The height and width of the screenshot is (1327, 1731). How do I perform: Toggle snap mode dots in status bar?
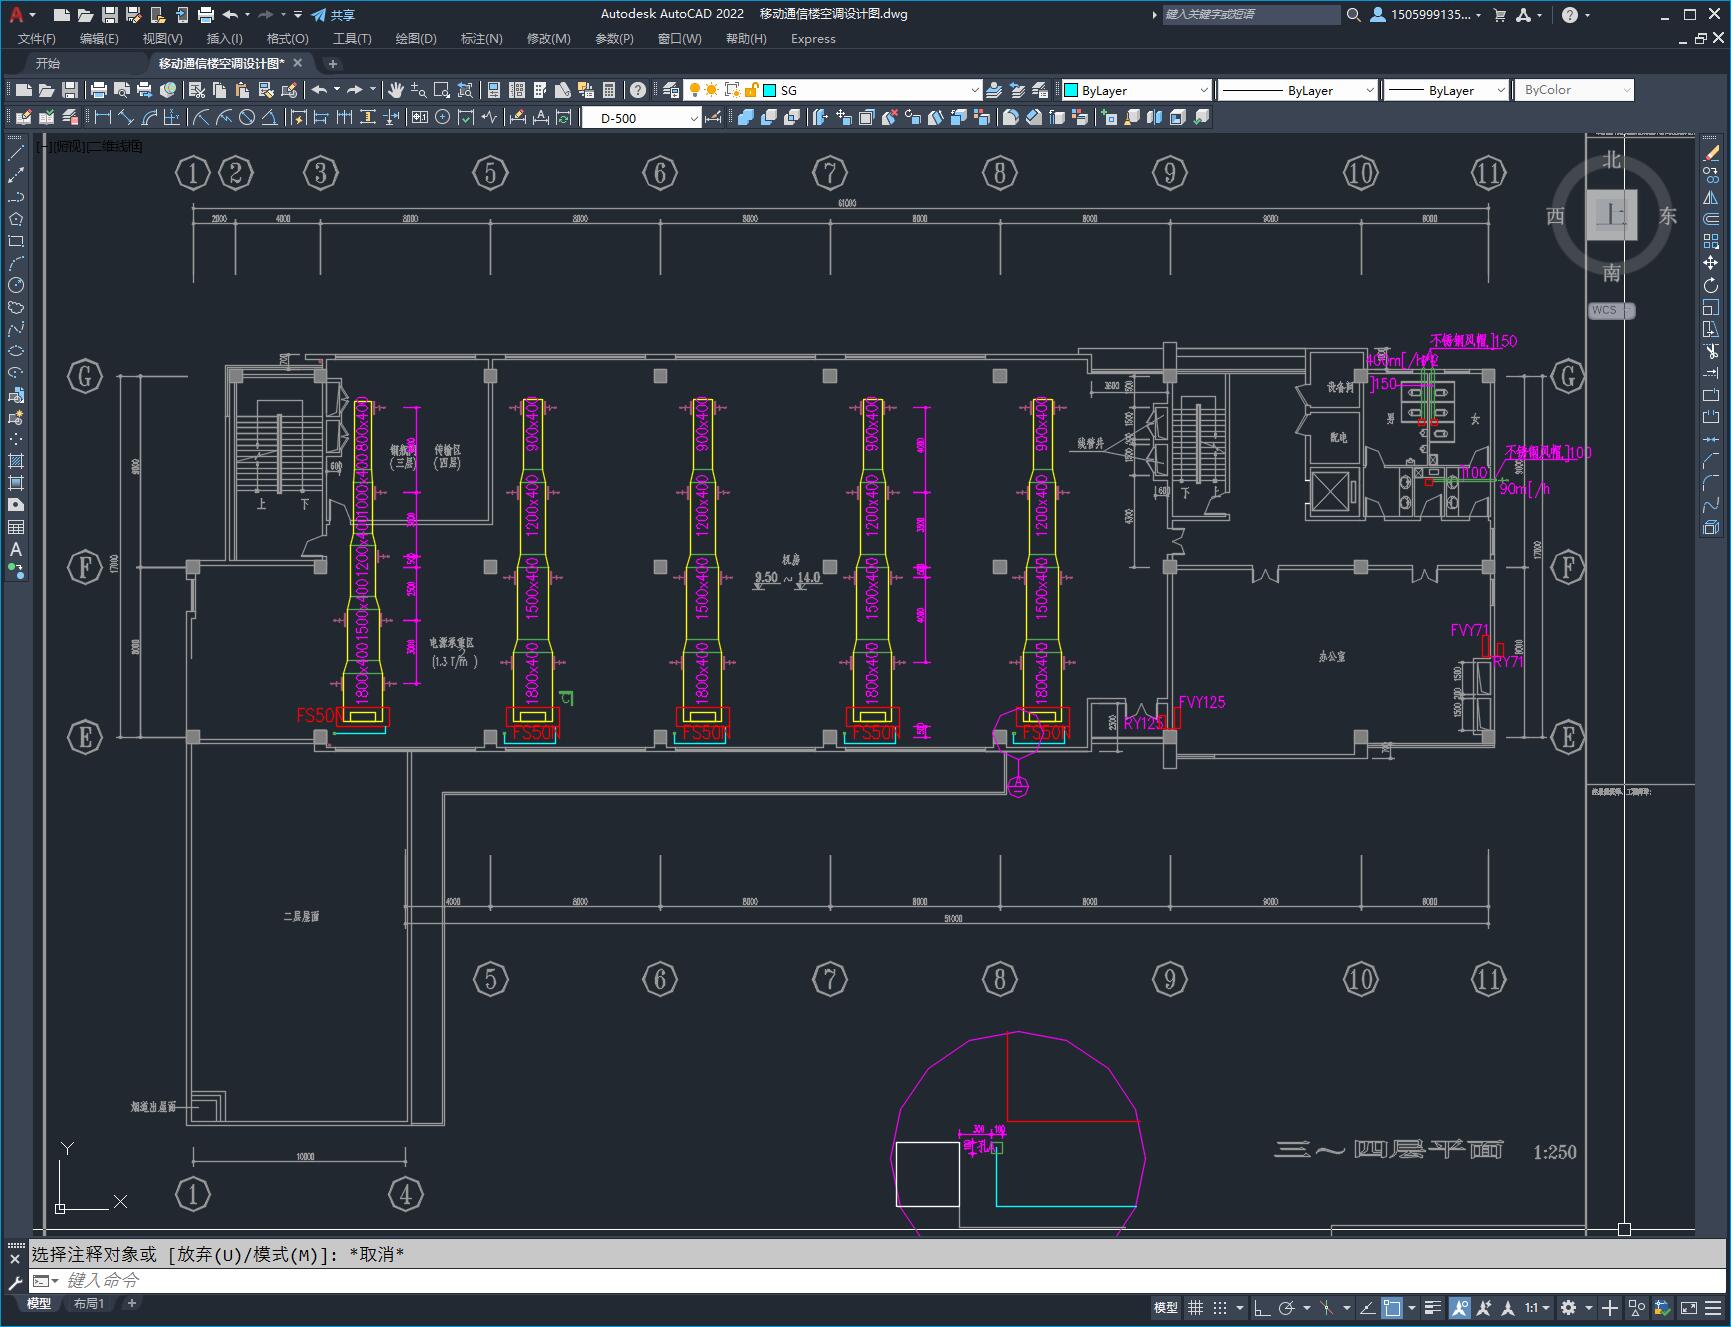1220,1307
